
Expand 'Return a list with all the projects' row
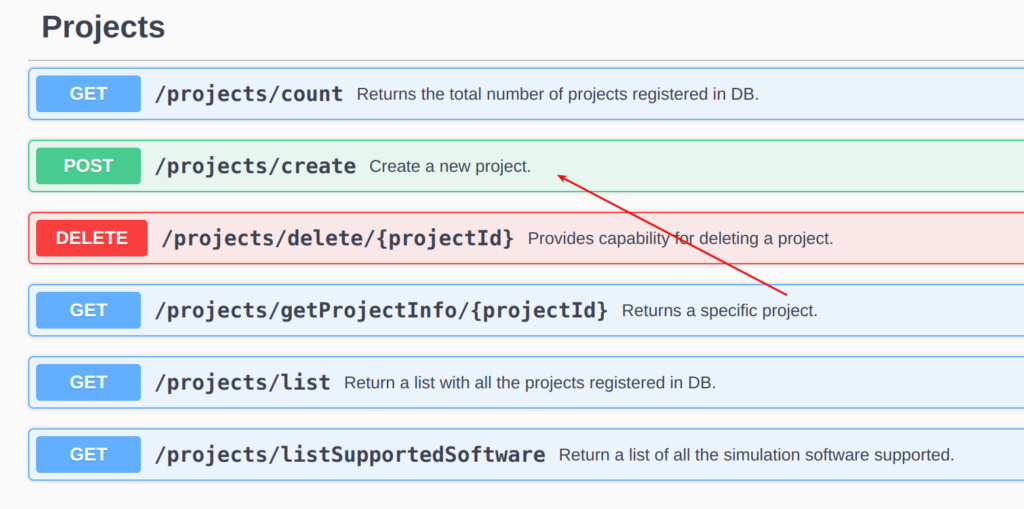click(526, 382)
